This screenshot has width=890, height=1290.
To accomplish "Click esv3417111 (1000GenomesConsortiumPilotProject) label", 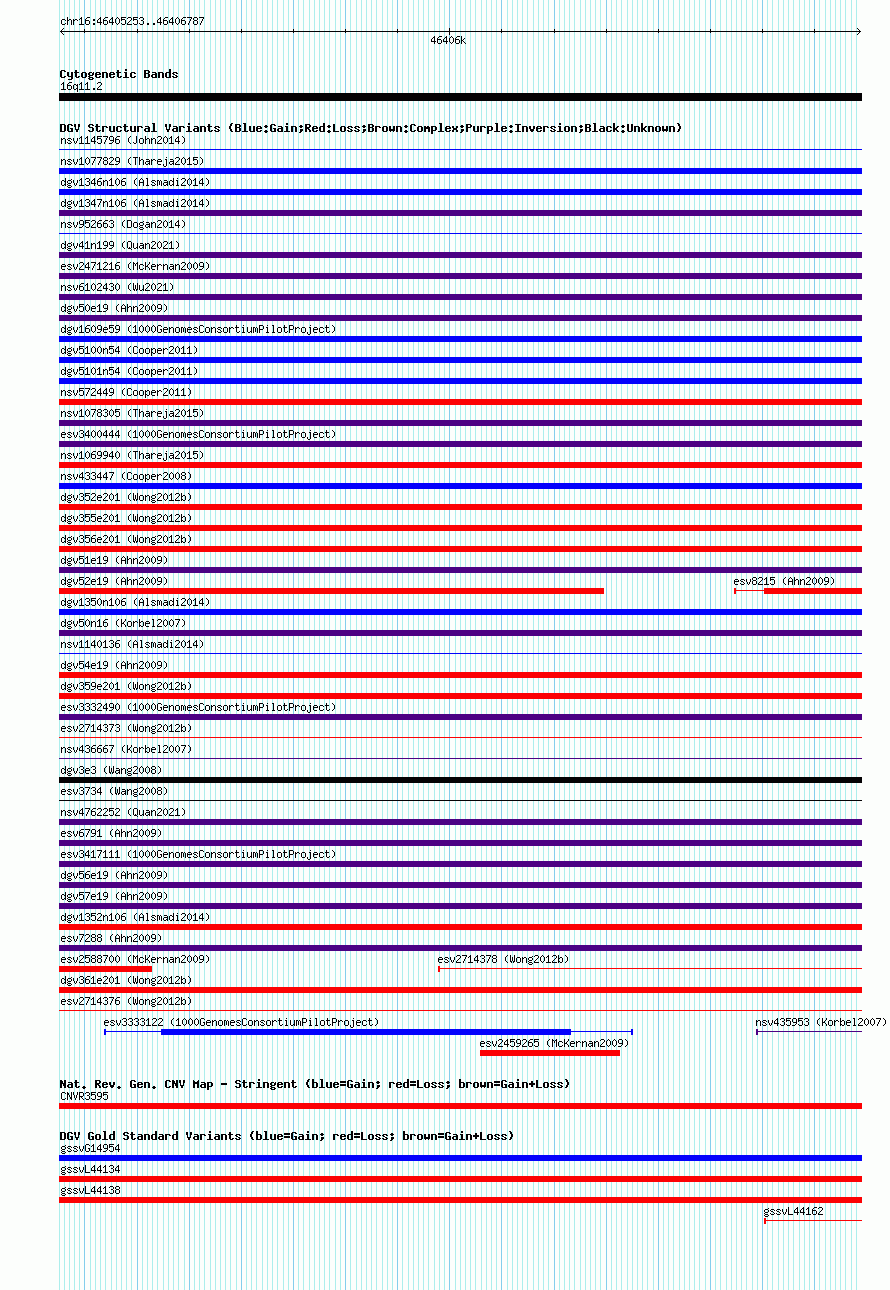I will coord(198,854).
